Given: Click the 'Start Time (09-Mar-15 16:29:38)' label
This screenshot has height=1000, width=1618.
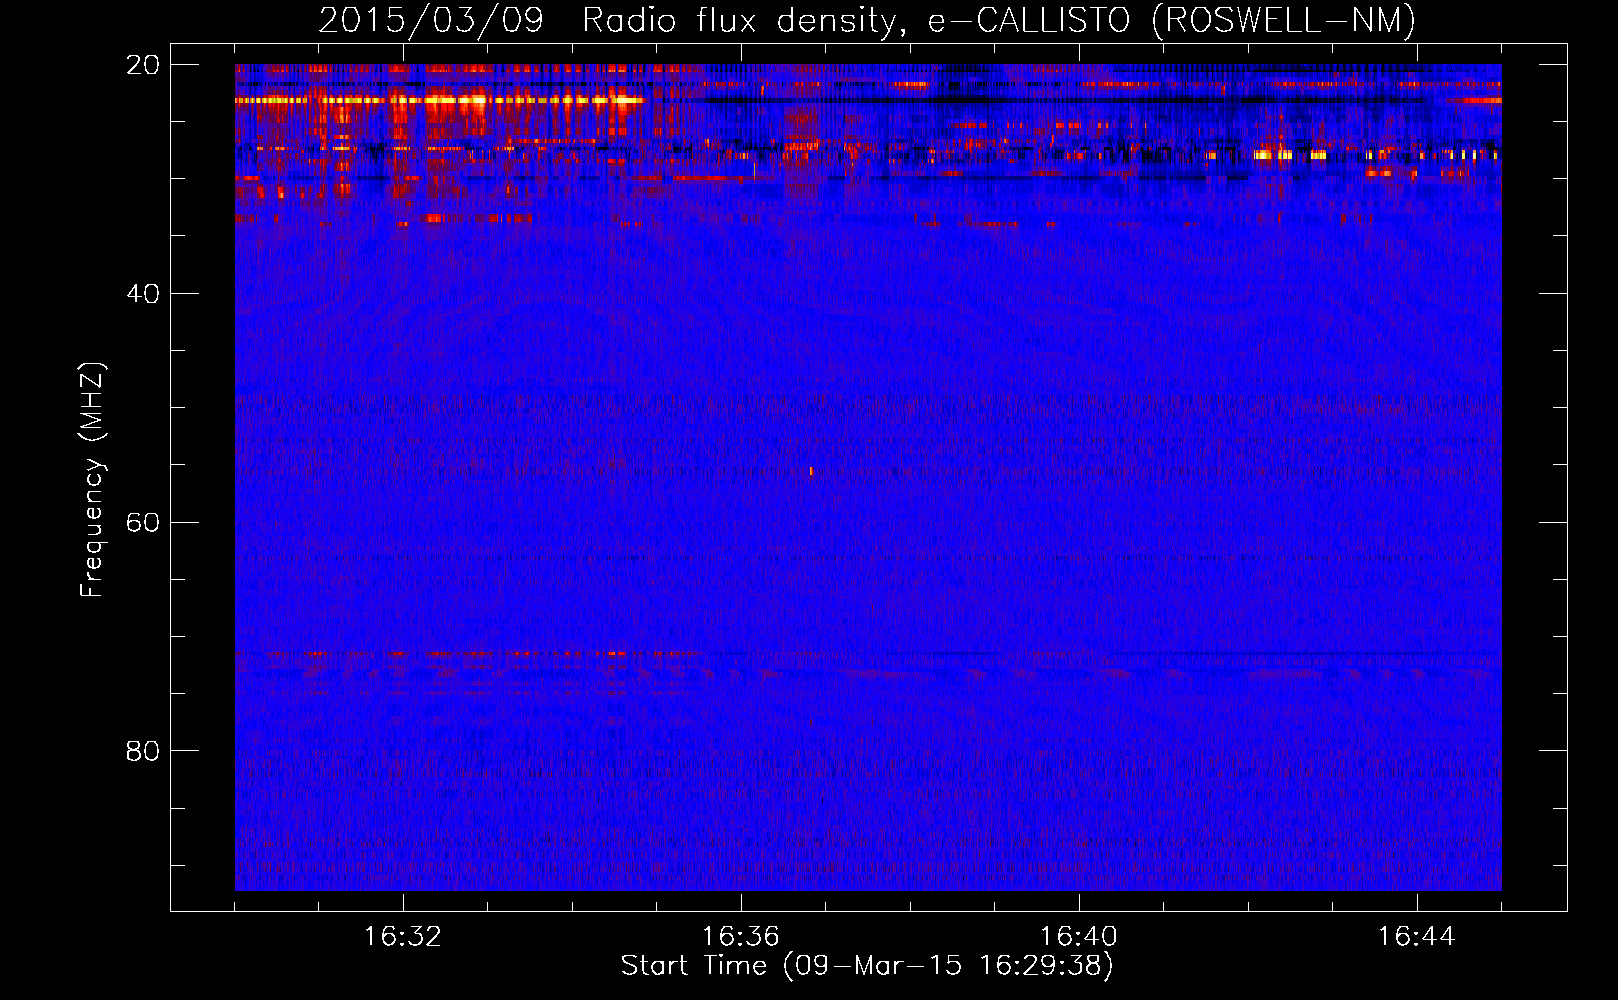Looking at the screenshot, I should pos(867,966).
